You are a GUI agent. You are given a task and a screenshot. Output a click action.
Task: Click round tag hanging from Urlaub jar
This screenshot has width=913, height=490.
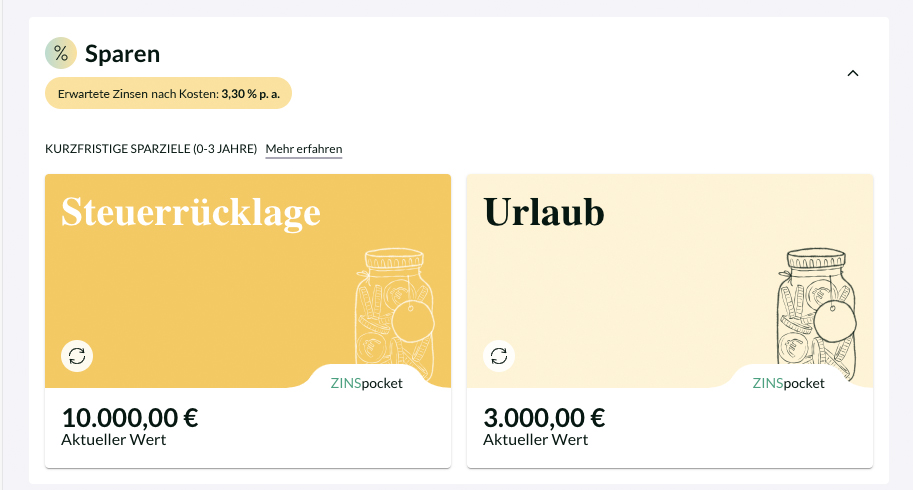coord(835,322)
